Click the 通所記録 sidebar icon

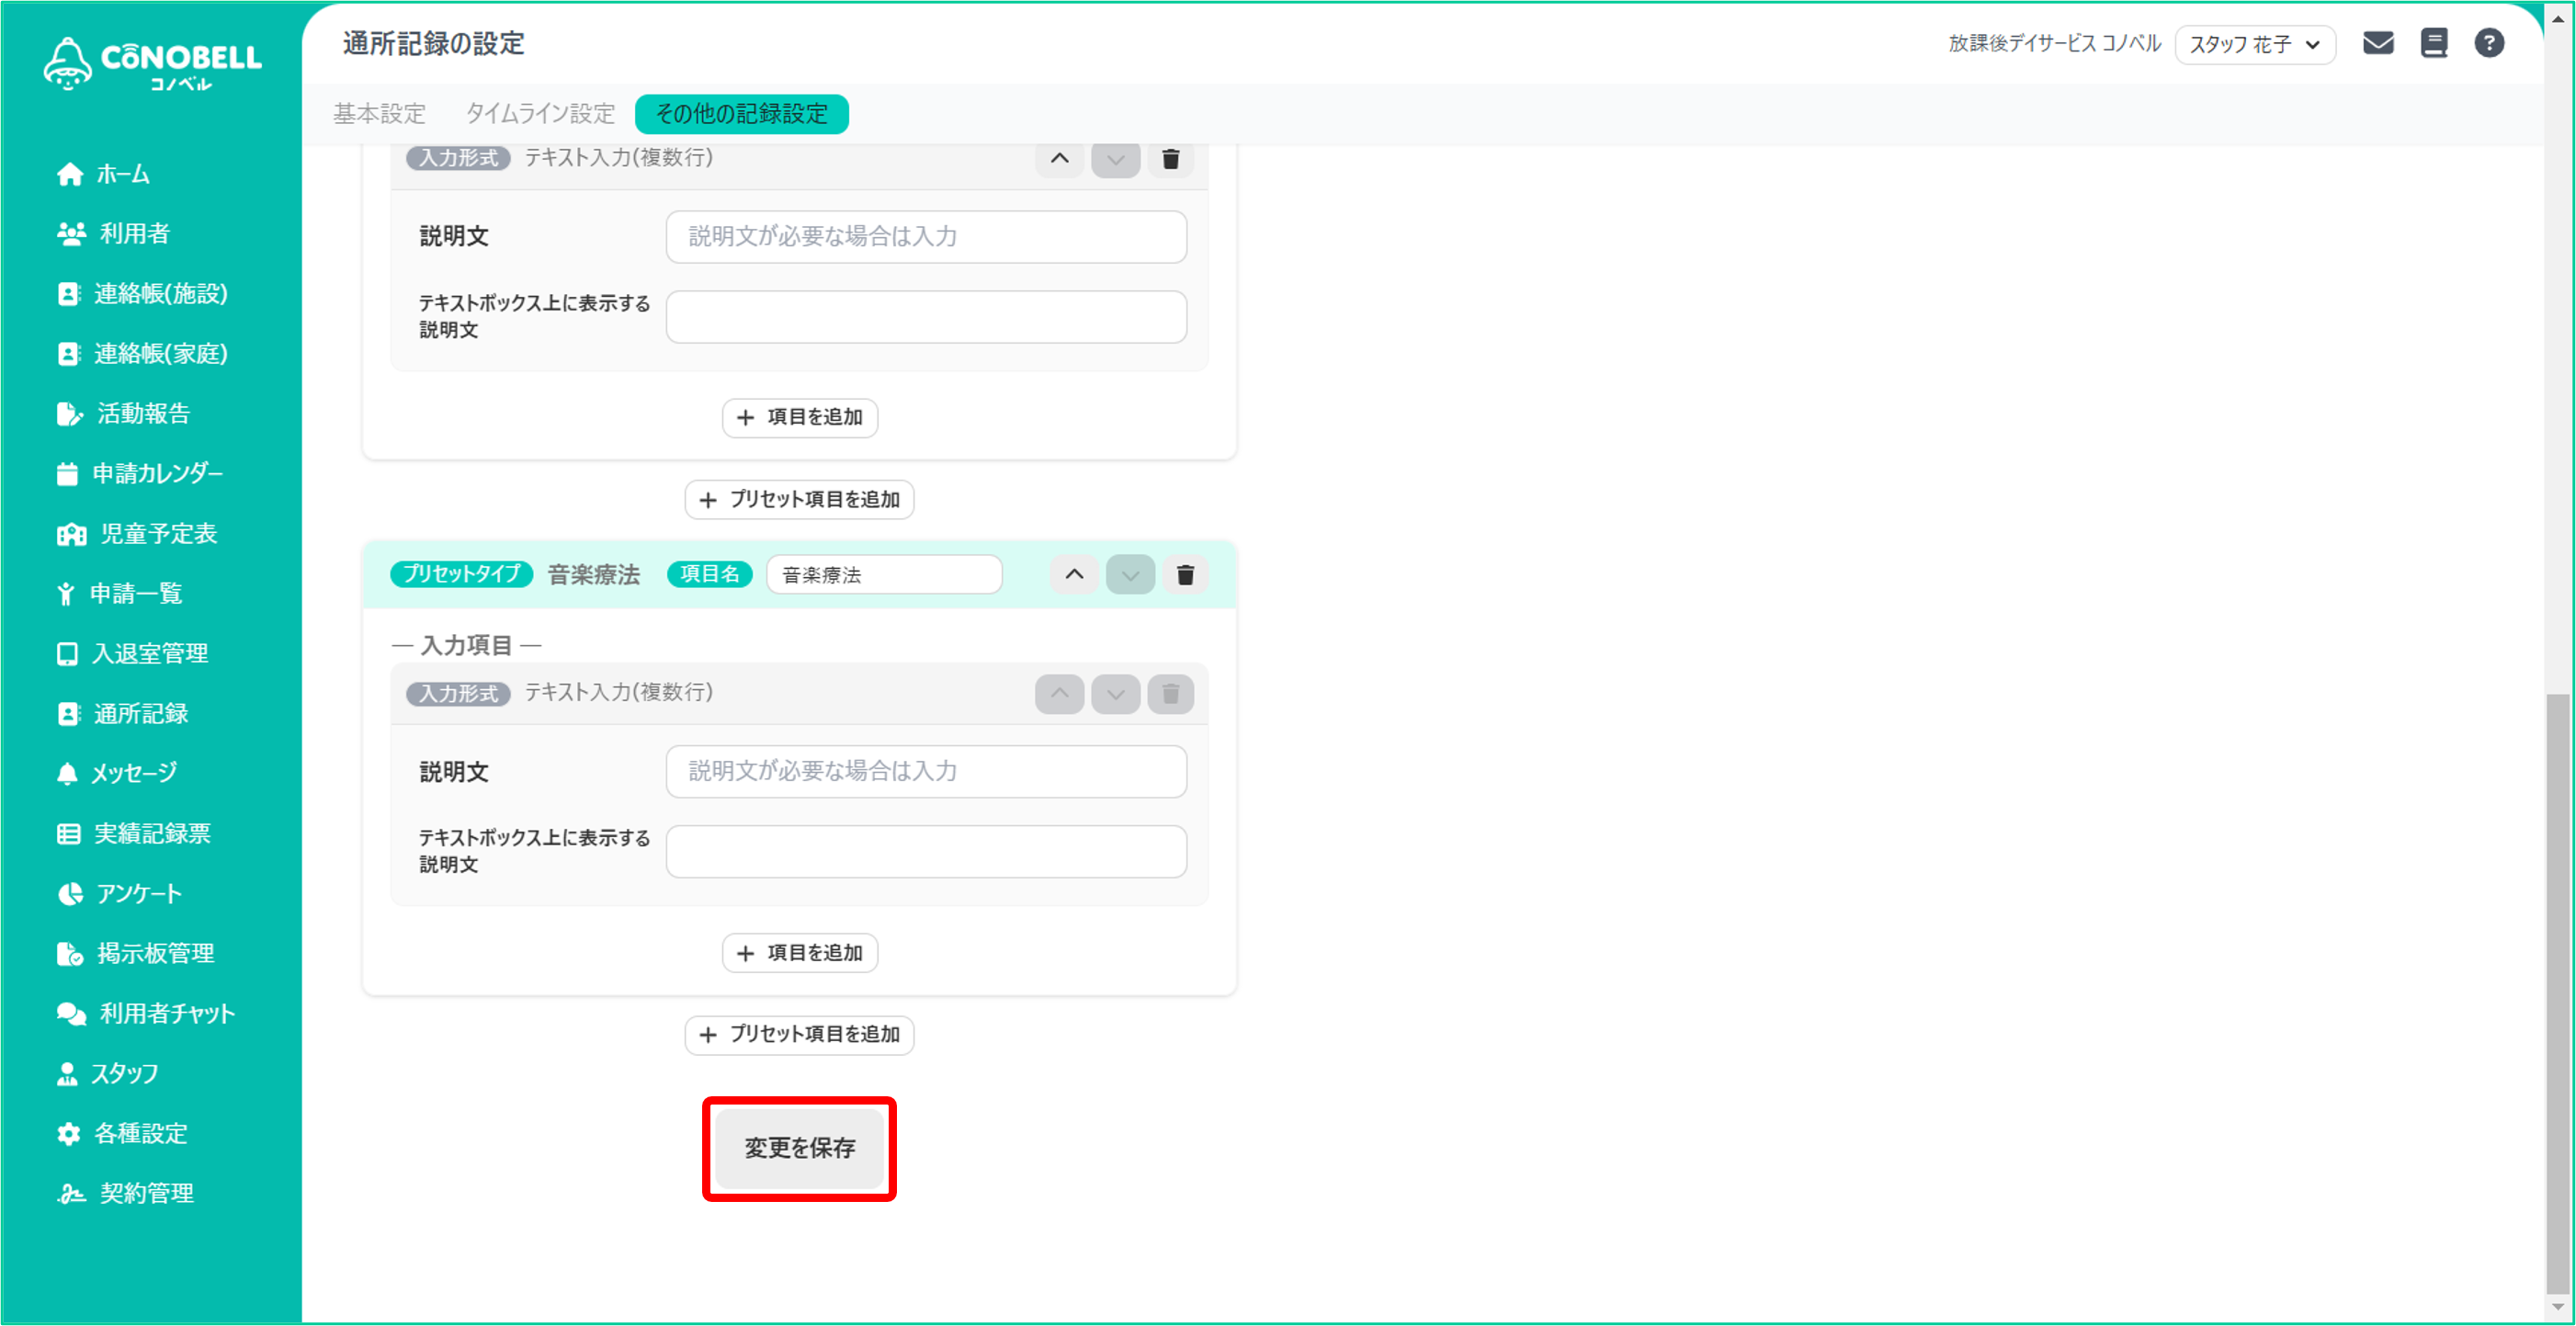tap(68, 714)
